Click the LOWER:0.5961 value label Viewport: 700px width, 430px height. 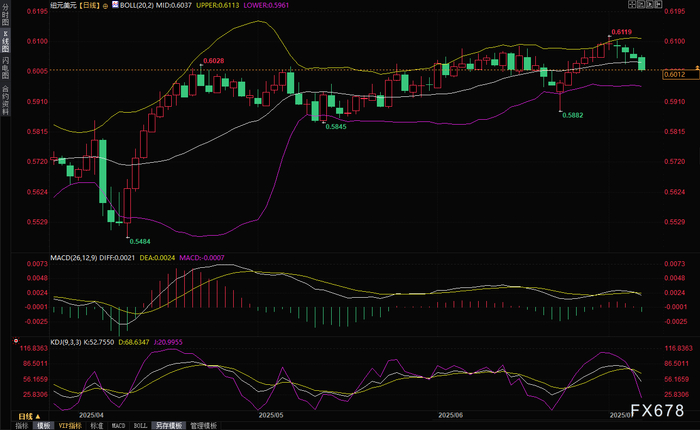(266, 5)
